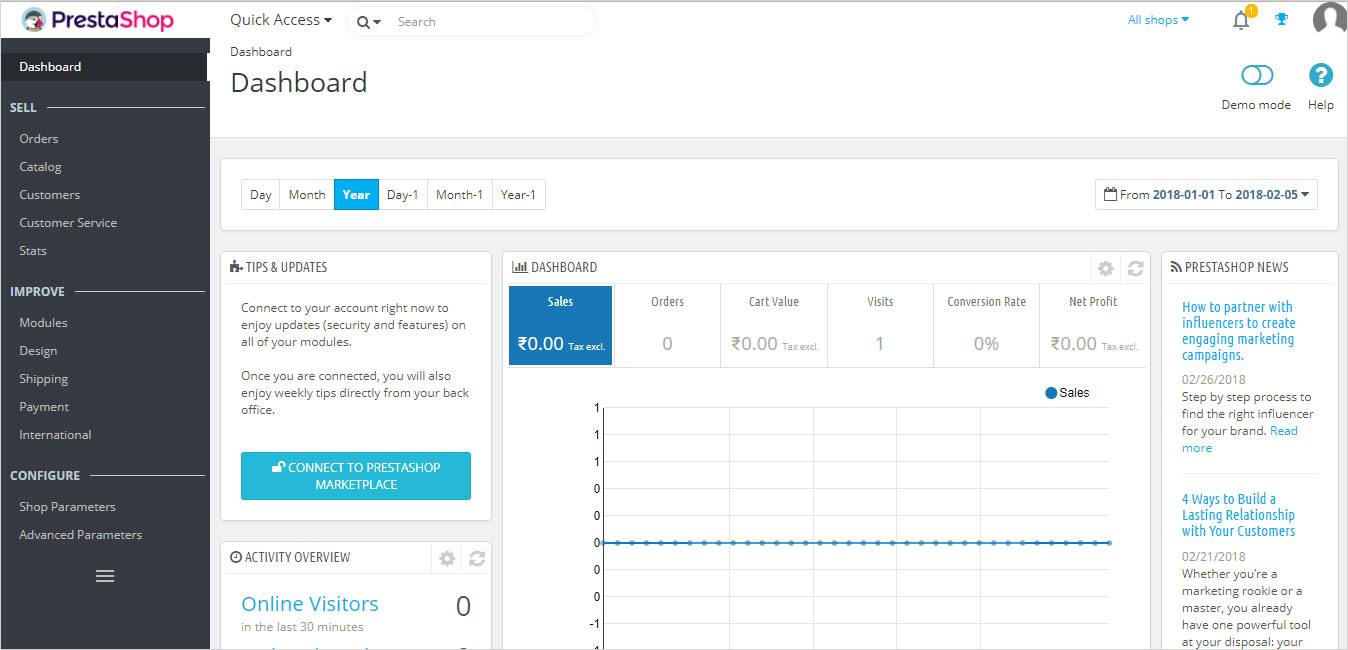Select the Month date range button
1348x650 pixels.
coord(307,195)
